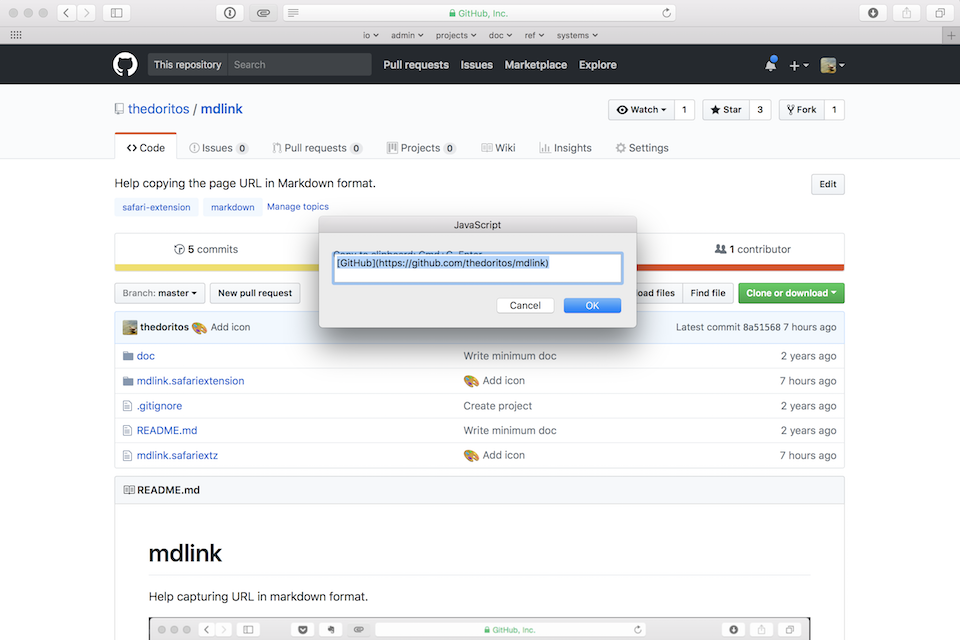Star the repository

coord(726,110)
